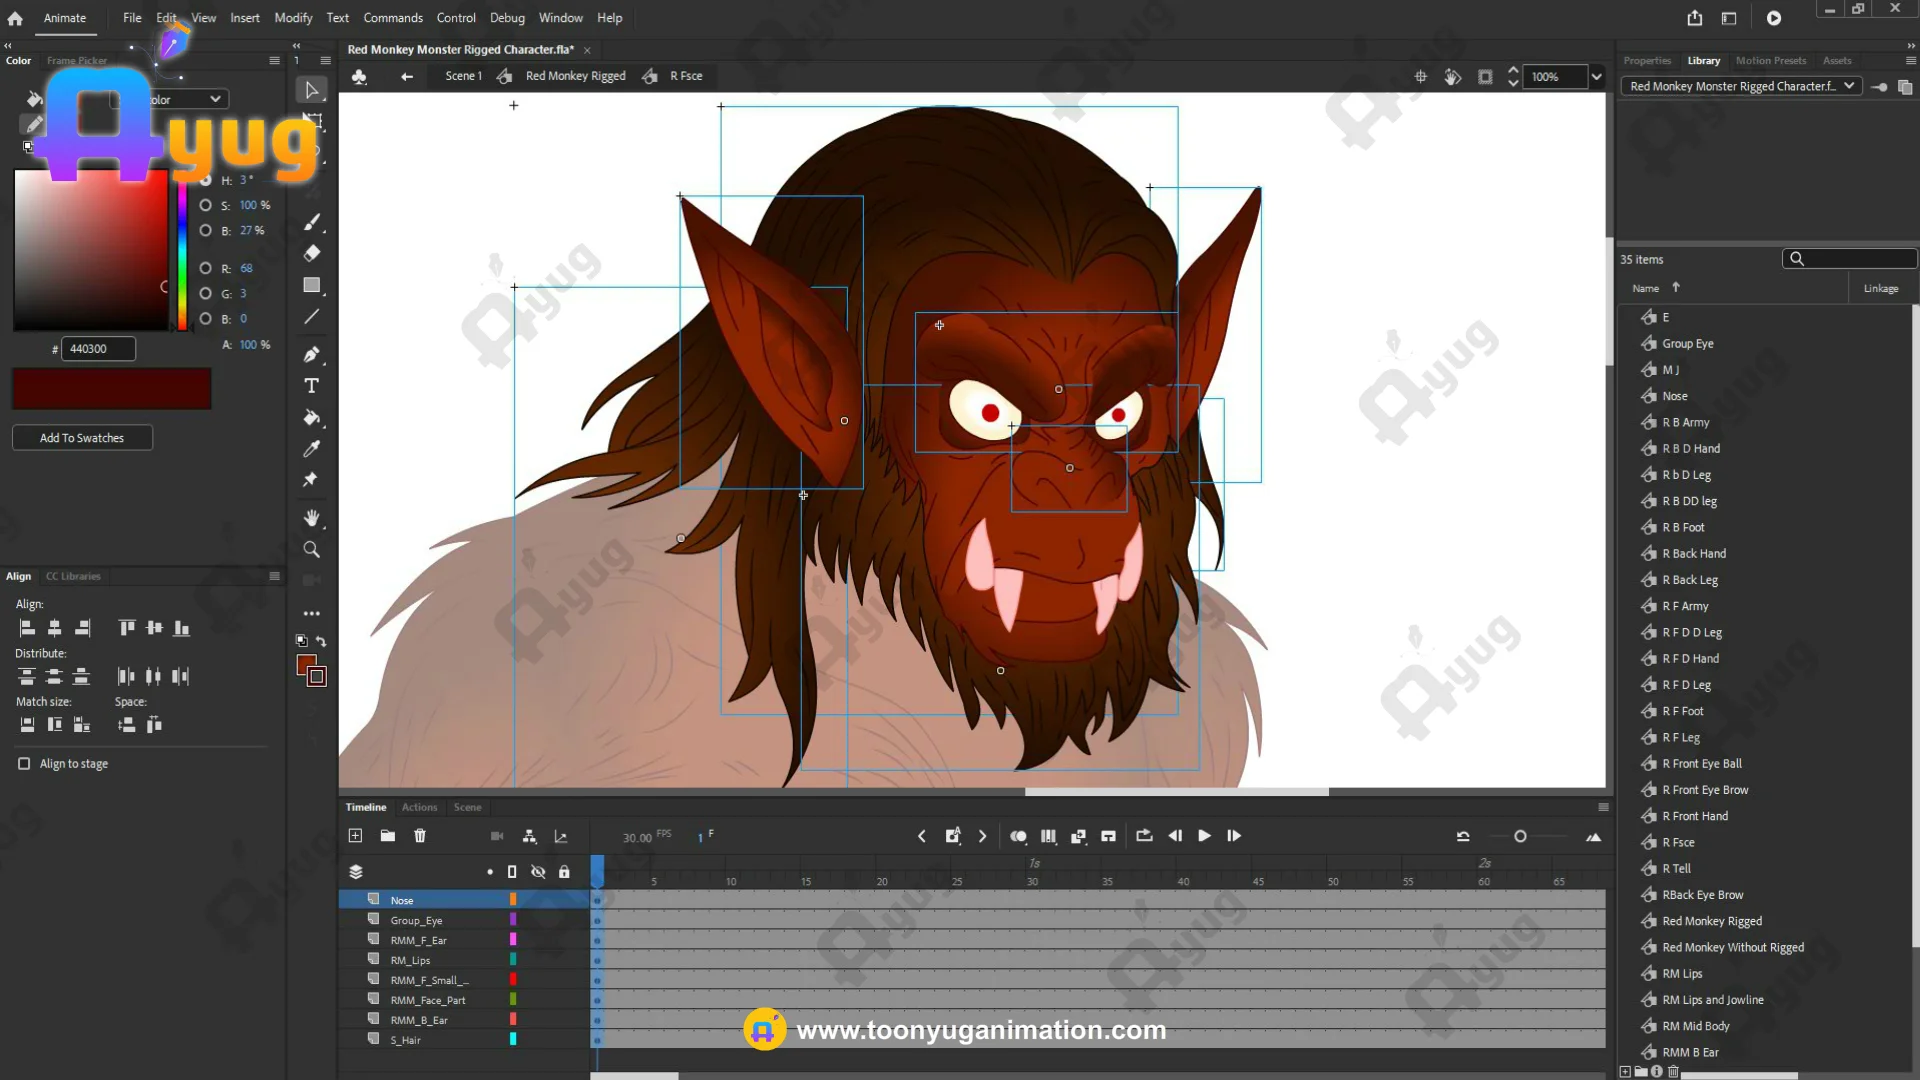Select the Hue radio button

tap(205, 180)
